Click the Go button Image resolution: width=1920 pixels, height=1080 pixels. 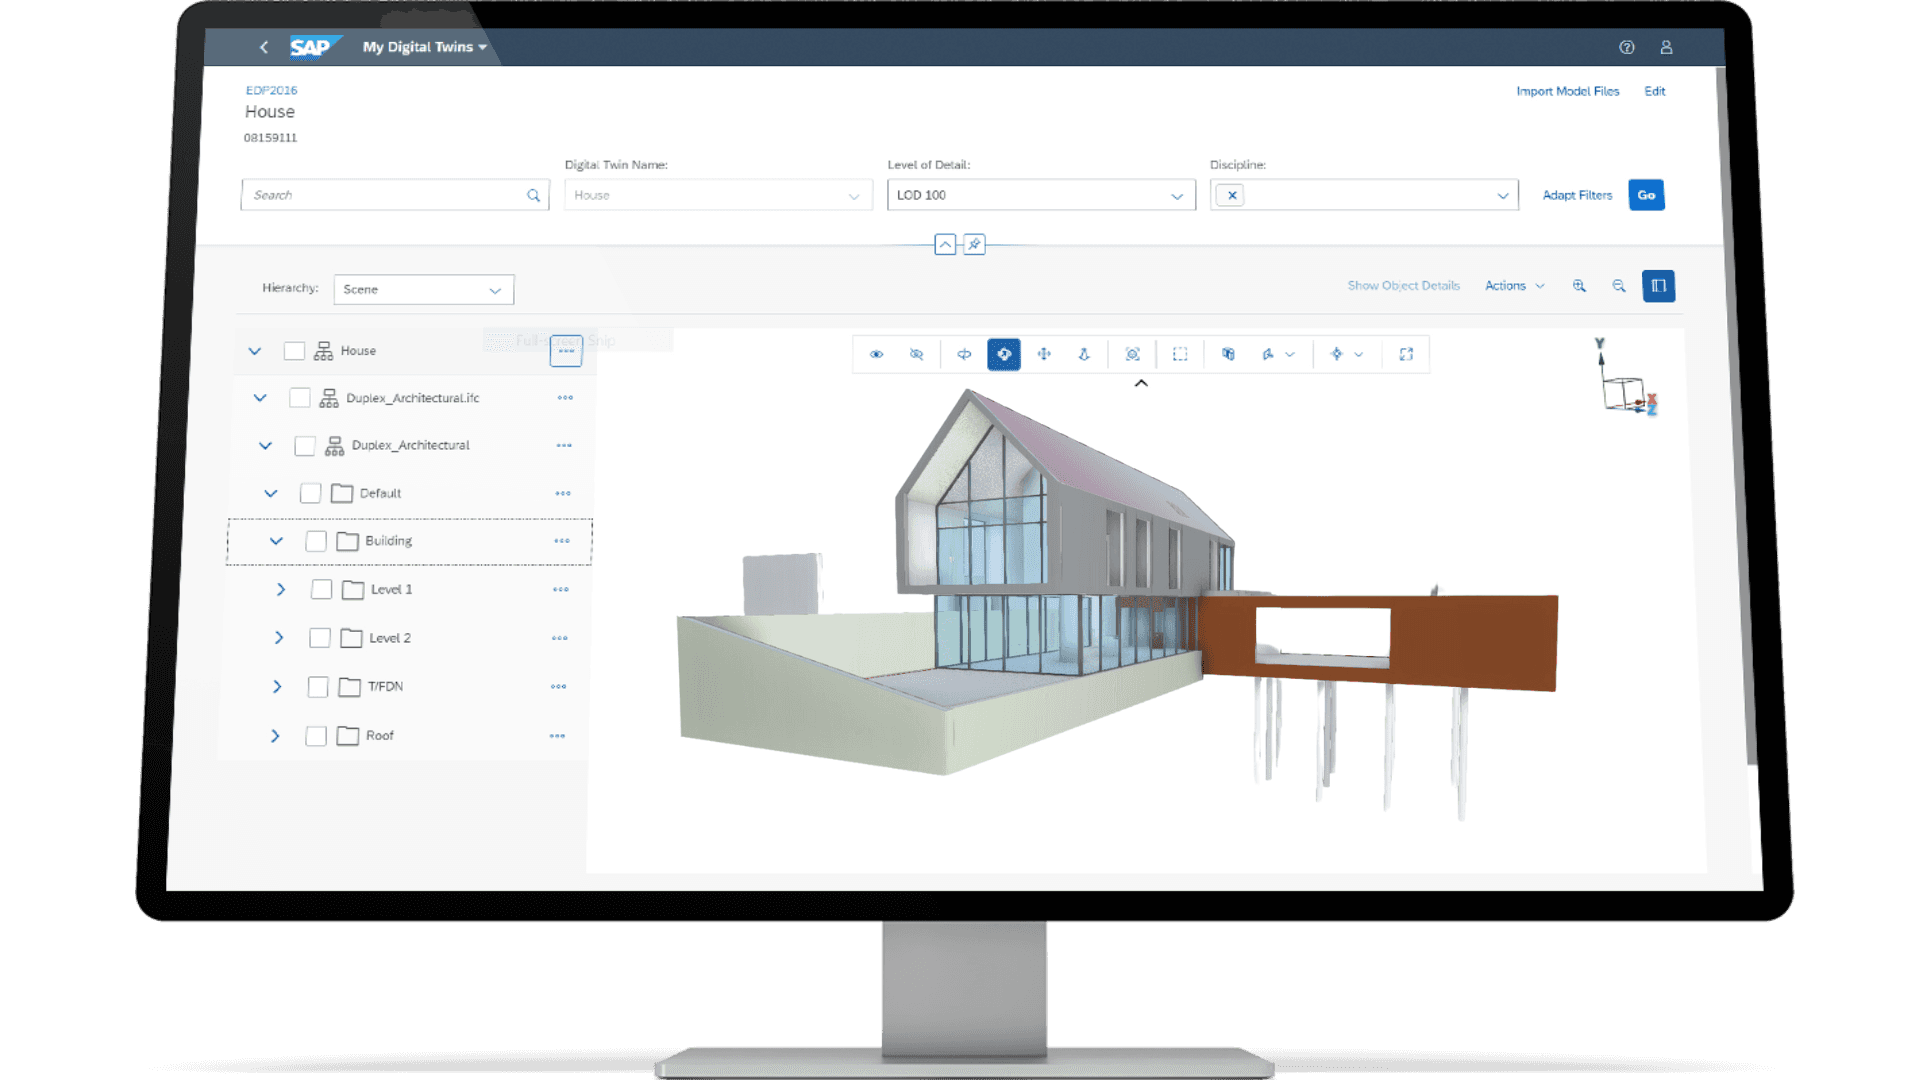tap(1646, 195)
